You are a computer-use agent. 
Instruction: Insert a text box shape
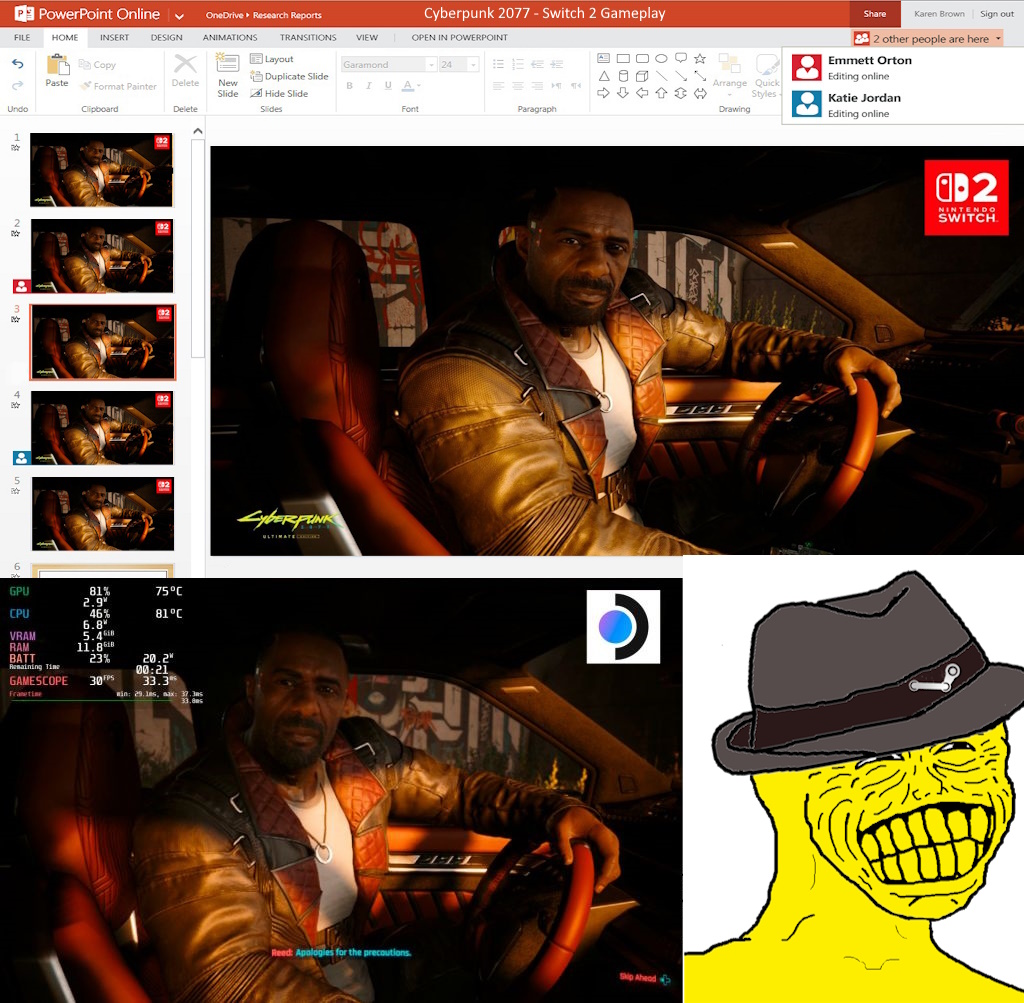(x=603, y=58)
